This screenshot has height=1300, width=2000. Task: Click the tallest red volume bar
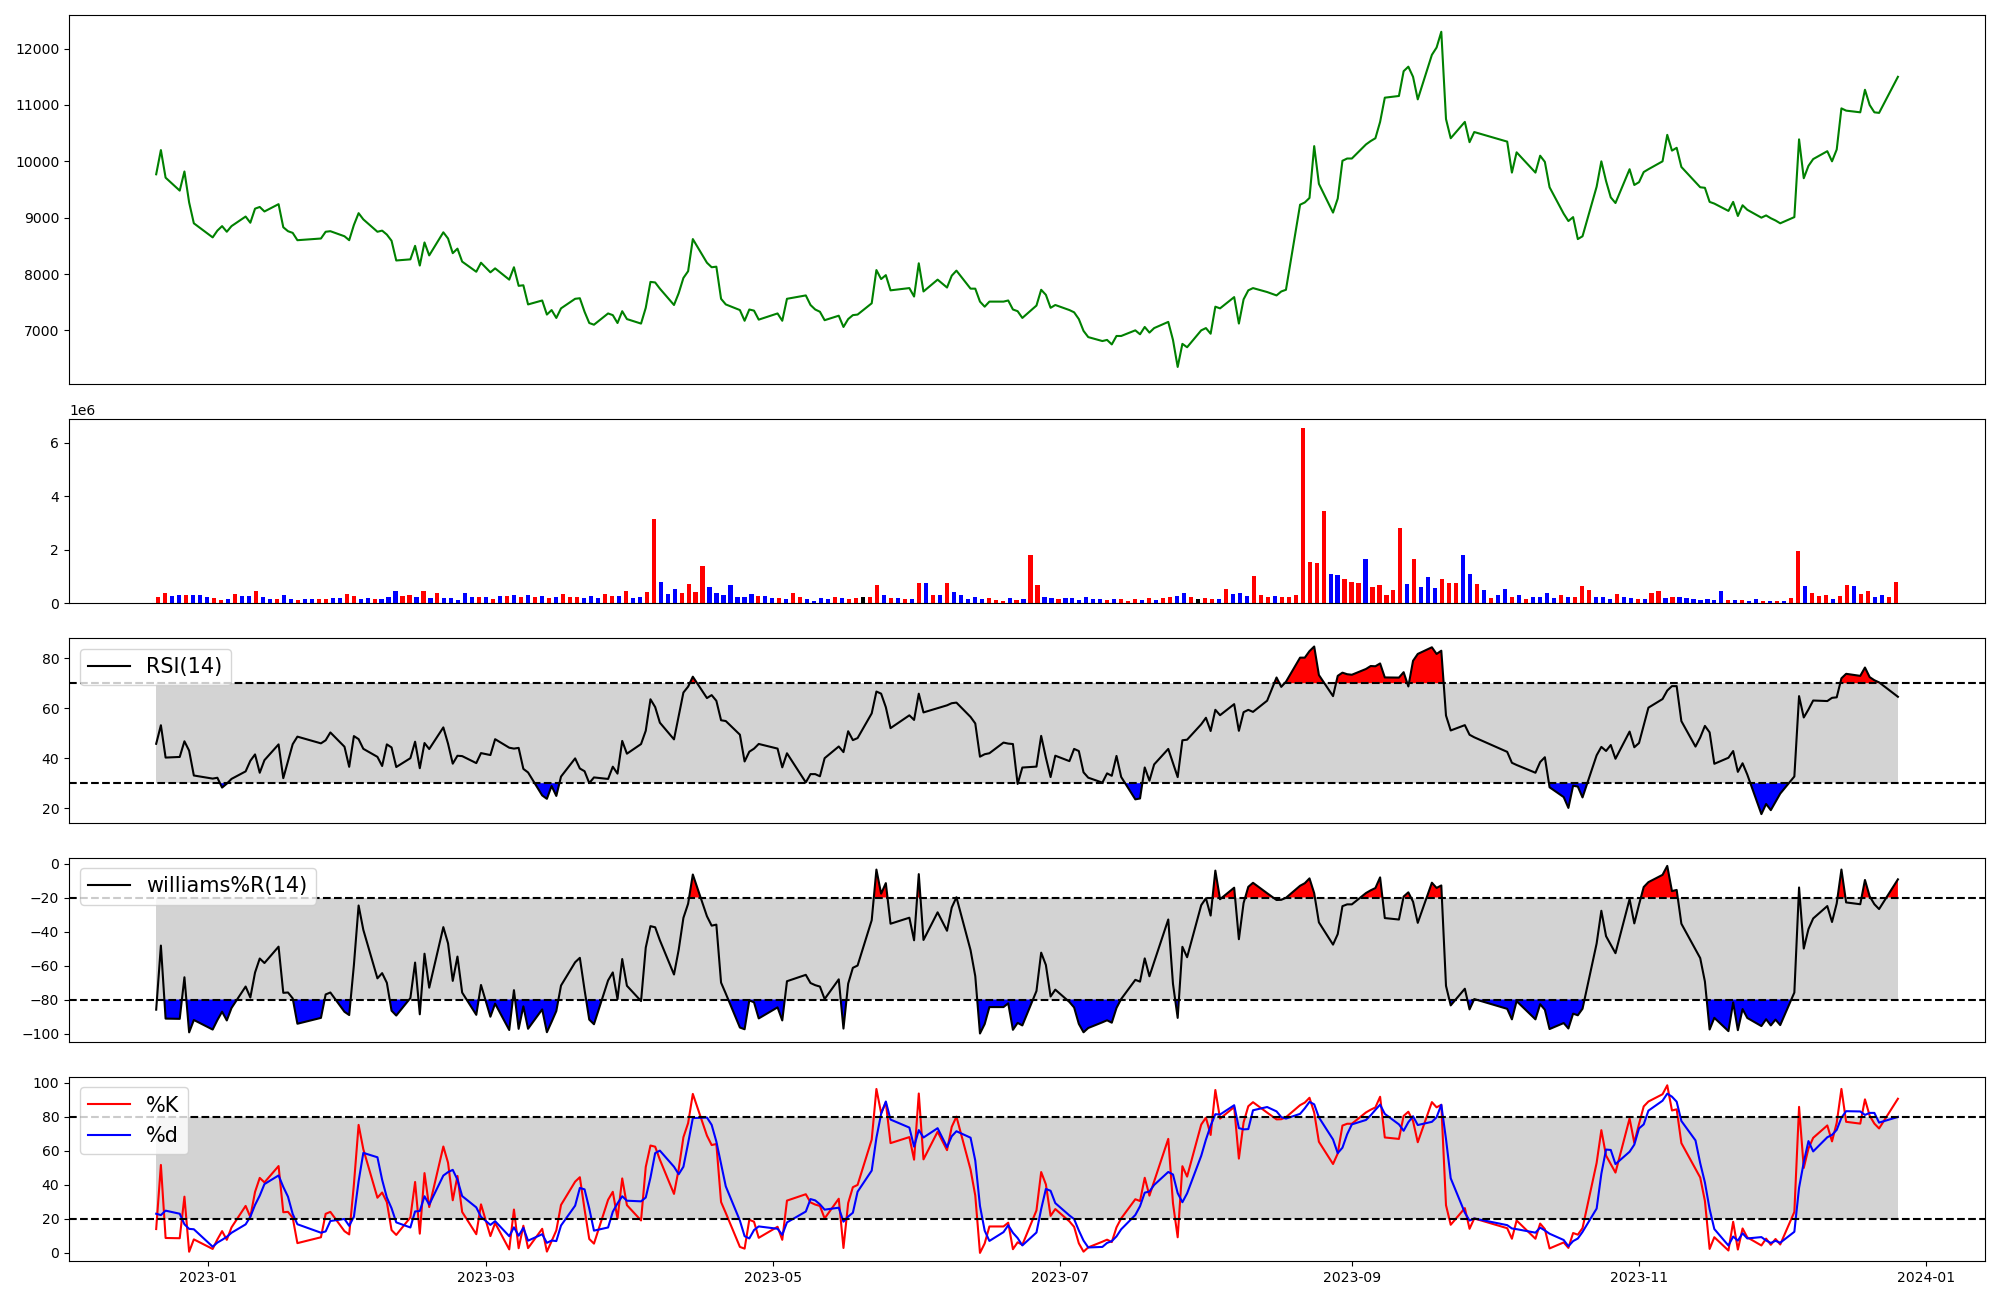pos(1302,515)
